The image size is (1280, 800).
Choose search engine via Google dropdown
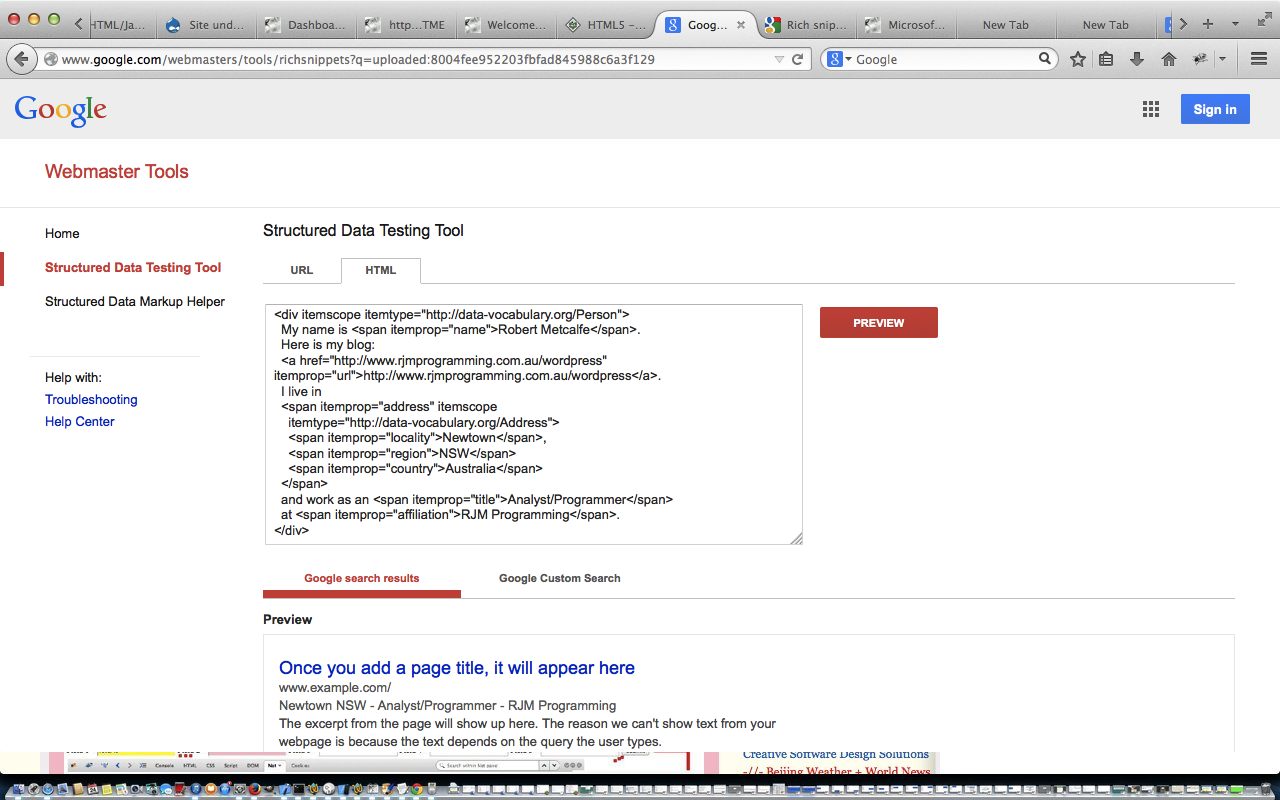pos(838,59)
